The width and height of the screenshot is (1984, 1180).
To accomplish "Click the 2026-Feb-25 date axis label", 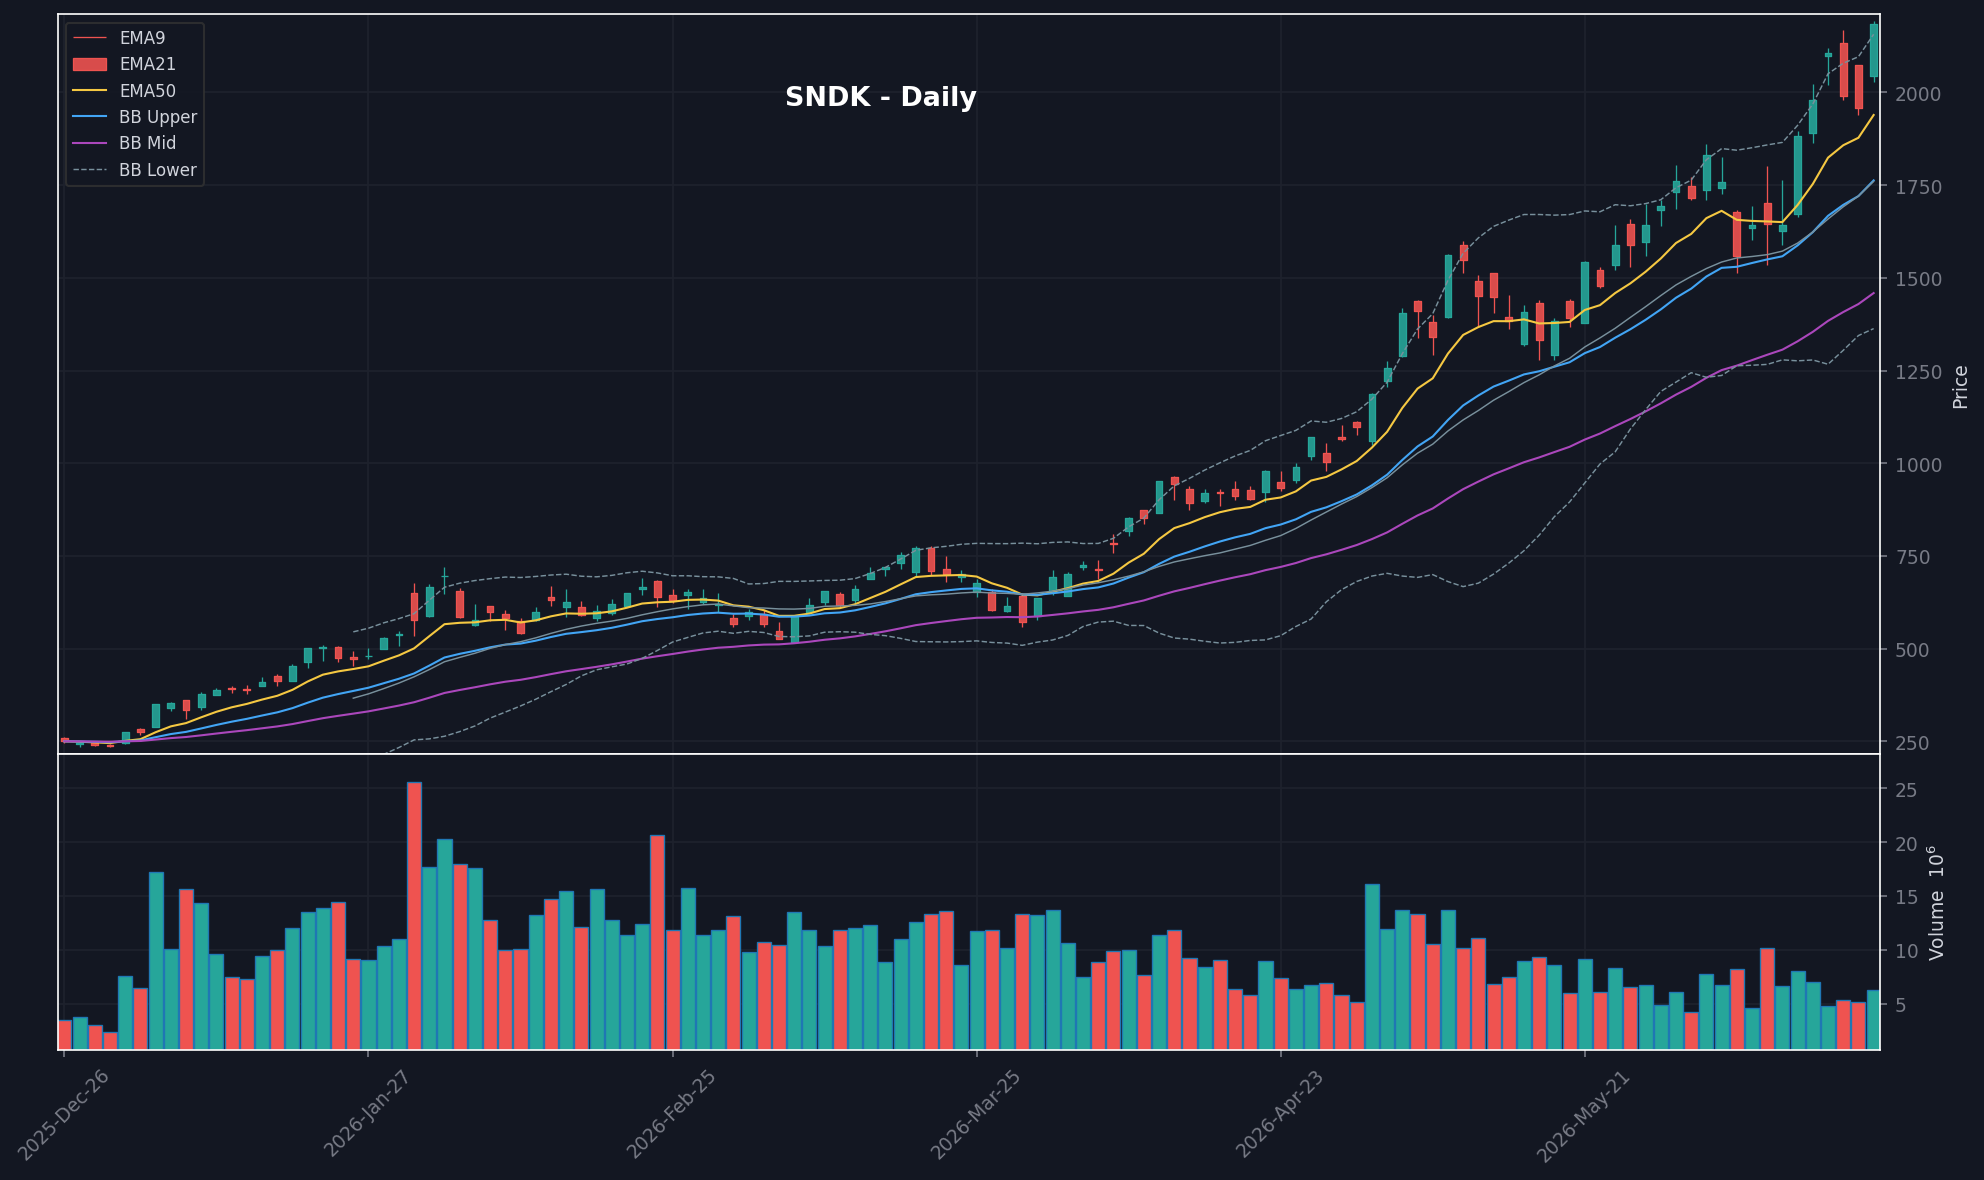I will tap(673, 1115).
